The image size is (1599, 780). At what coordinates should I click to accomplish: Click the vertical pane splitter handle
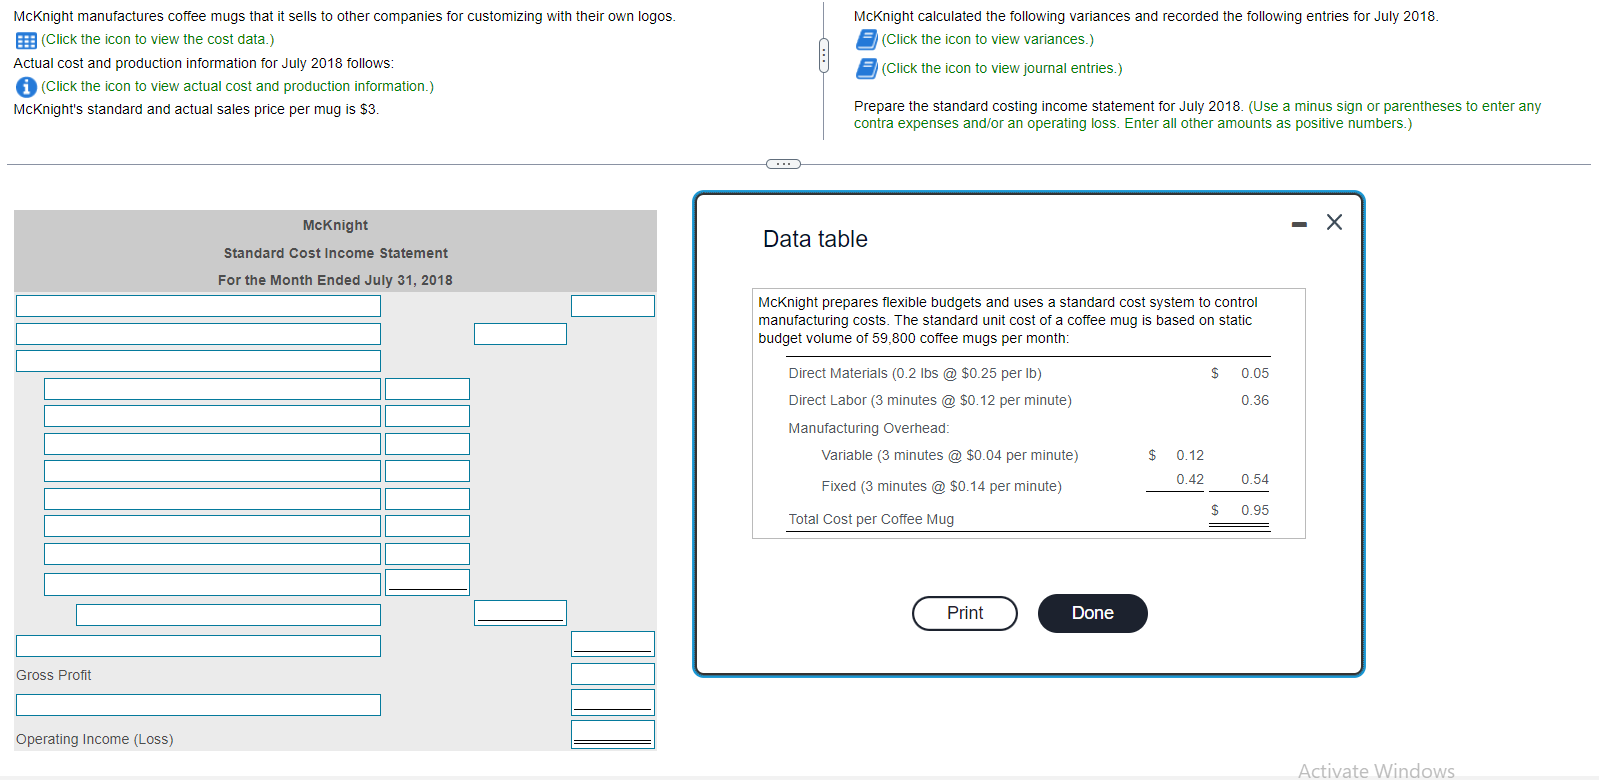click(823, 55)
